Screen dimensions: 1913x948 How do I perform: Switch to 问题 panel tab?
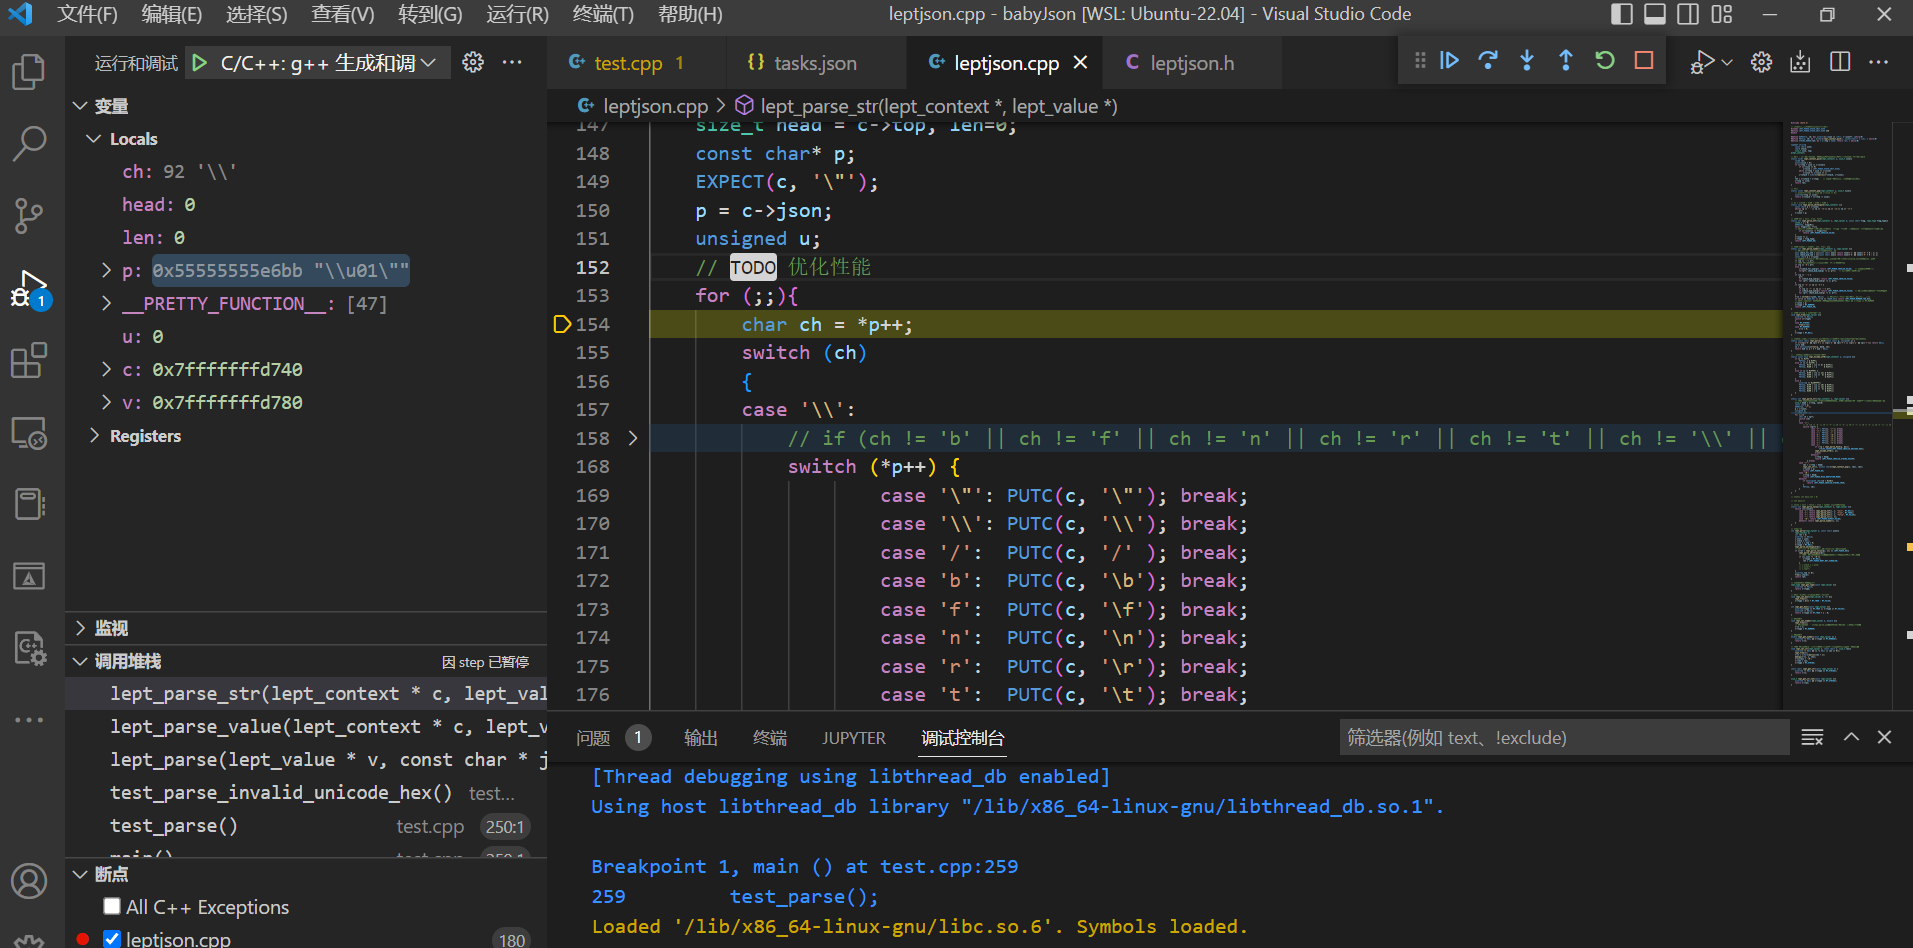[593, 738]
